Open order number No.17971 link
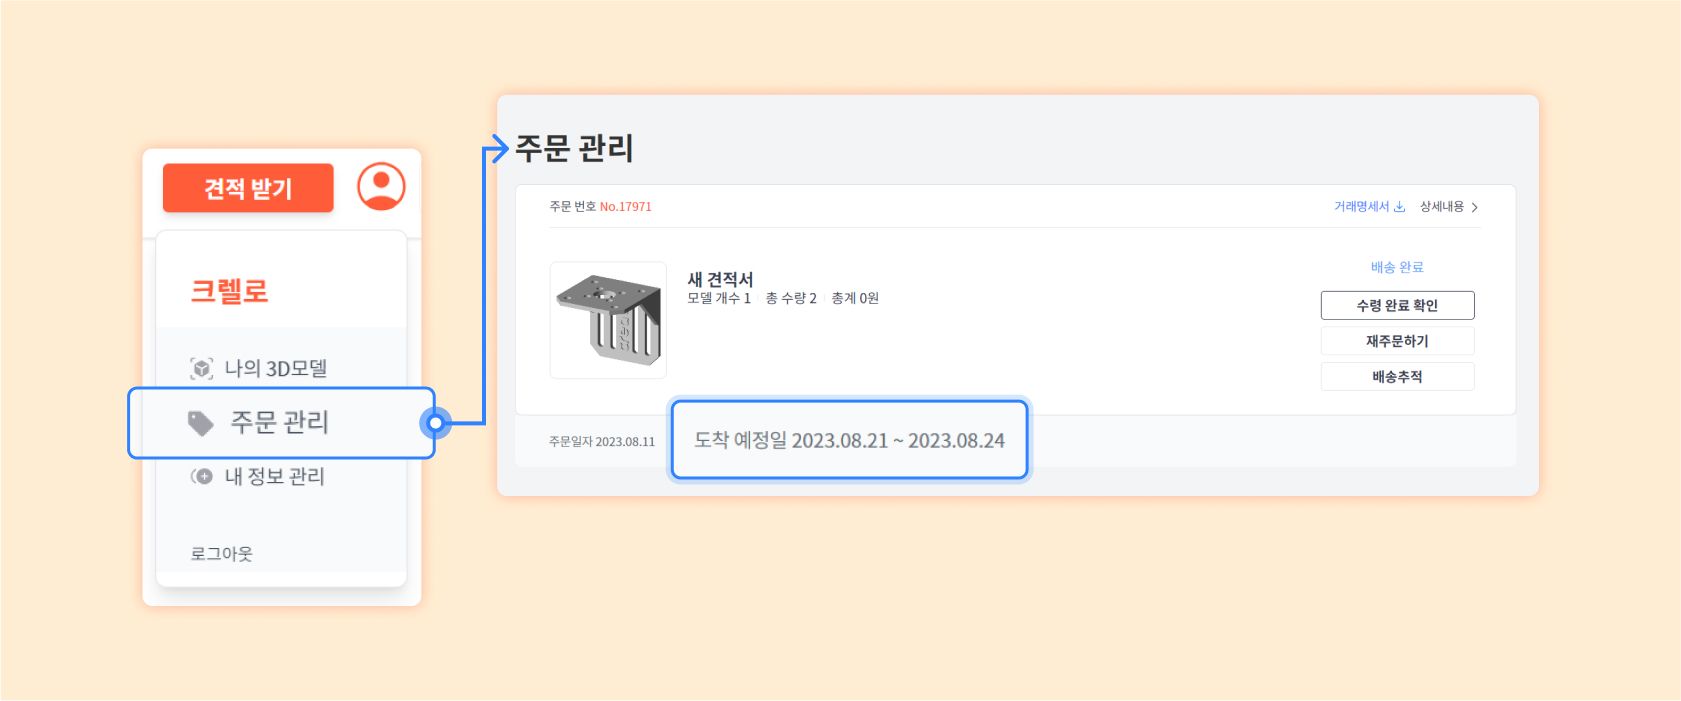The height and width of the screenshot is (701, 1681). tap(625, 207)
